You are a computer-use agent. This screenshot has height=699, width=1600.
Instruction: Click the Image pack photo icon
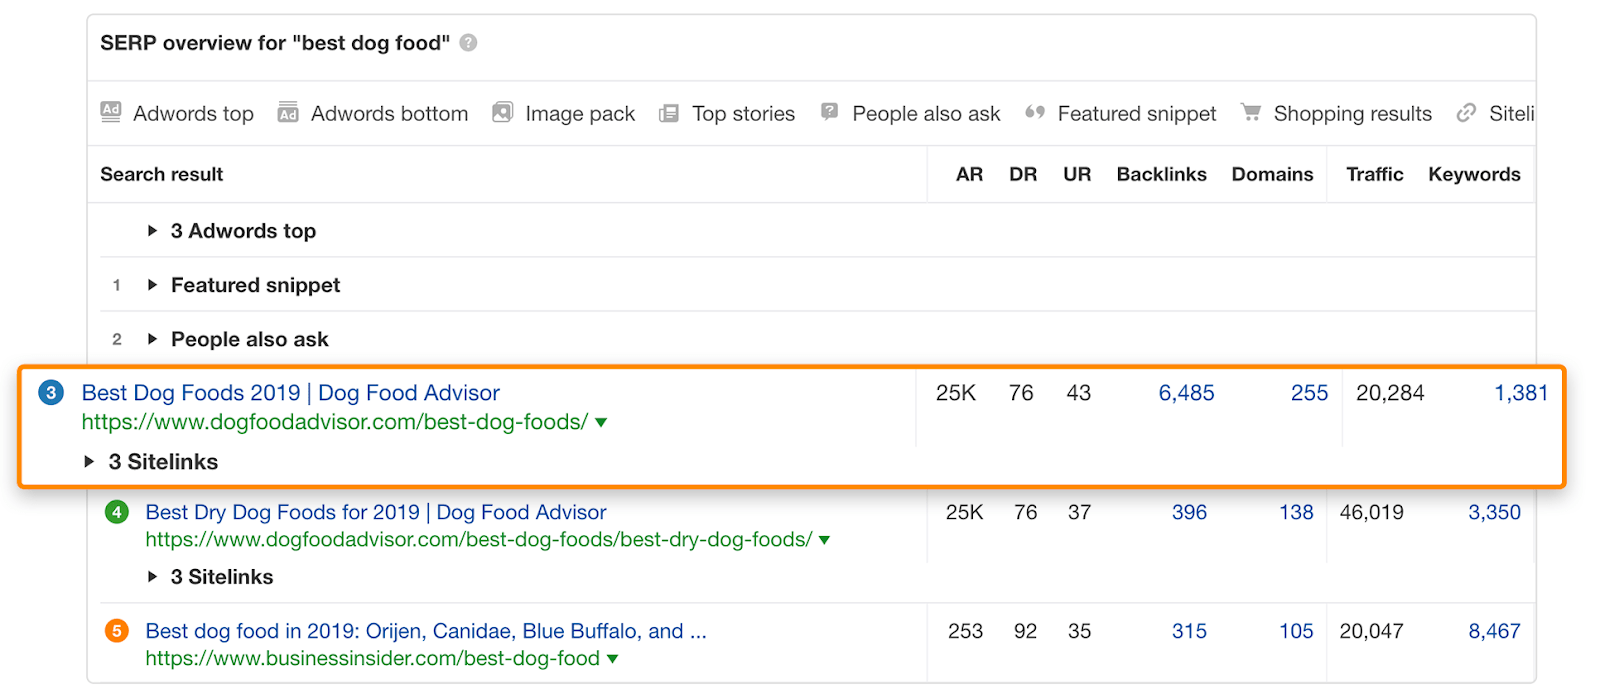click(x=502, y=113)
